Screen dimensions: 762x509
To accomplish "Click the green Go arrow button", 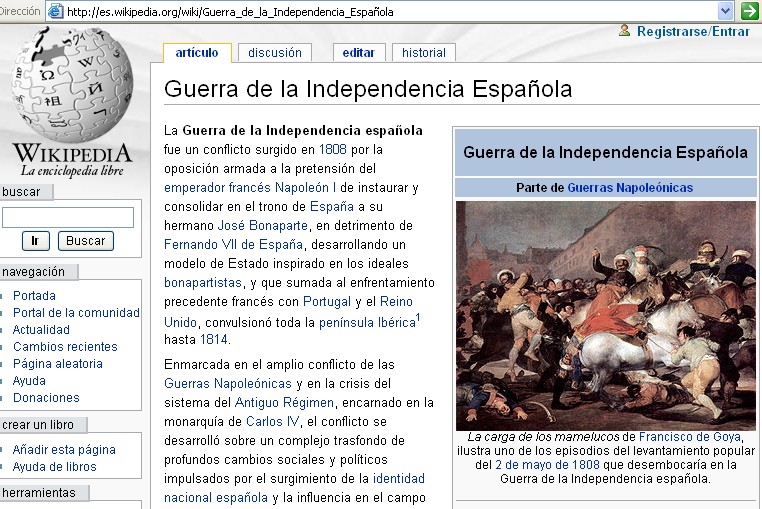I will 749,11.
